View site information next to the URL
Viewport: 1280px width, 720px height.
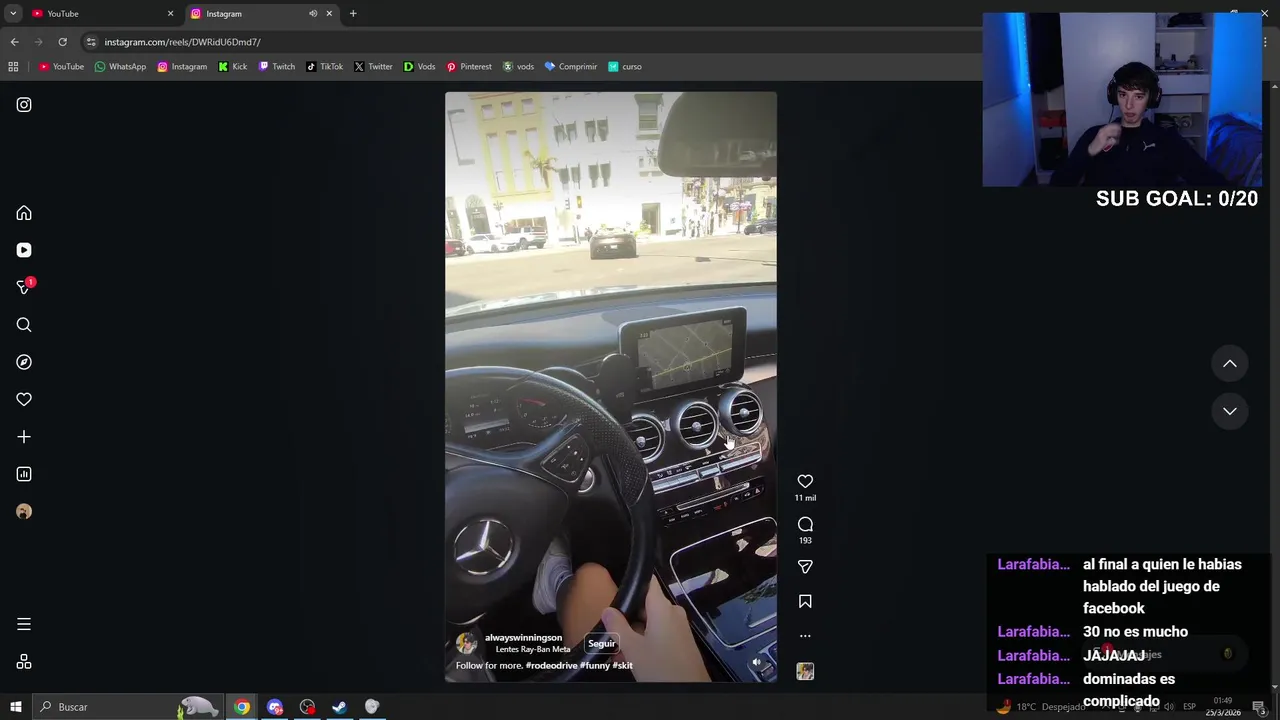point(91,42)
